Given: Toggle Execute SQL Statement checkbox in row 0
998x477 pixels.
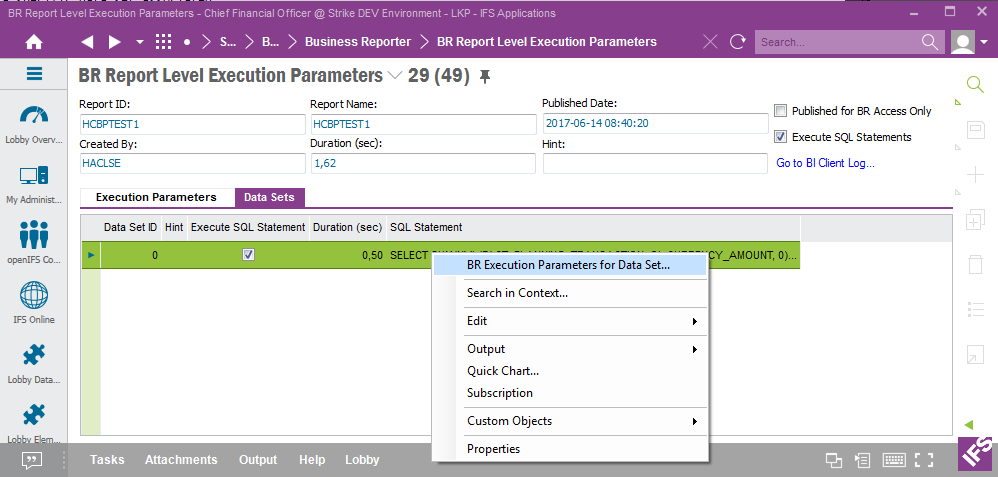Looking at the screenshot, I should pyautogui.click(x=249, y=255).
